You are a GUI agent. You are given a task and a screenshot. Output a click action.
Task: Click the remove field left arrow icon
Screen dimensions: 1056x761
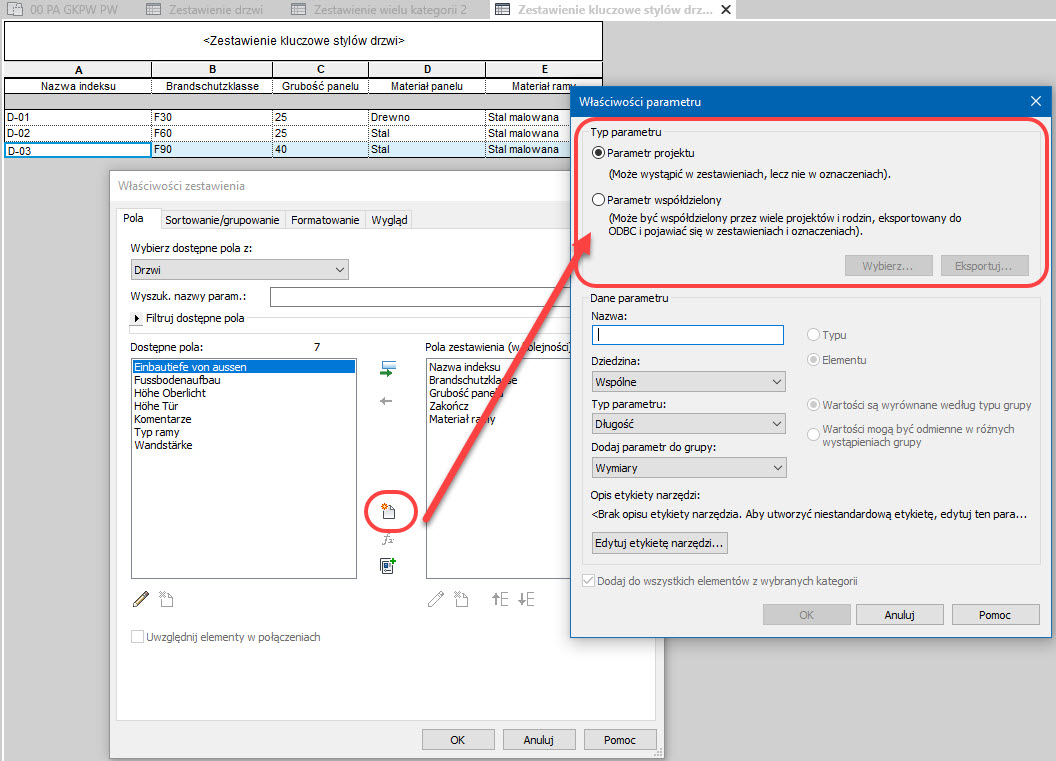(388, 401)
